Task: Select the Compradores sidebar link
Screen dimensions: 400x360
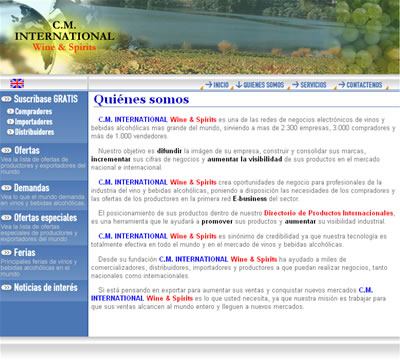Action: (x=33, y=111)
